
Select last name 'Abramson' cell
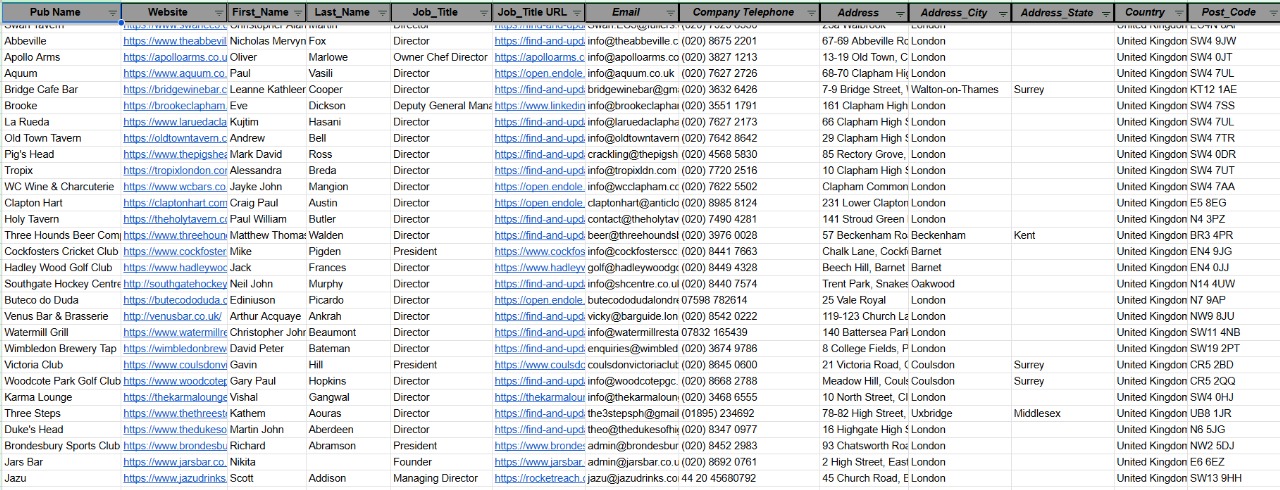[x=349, y=446]
